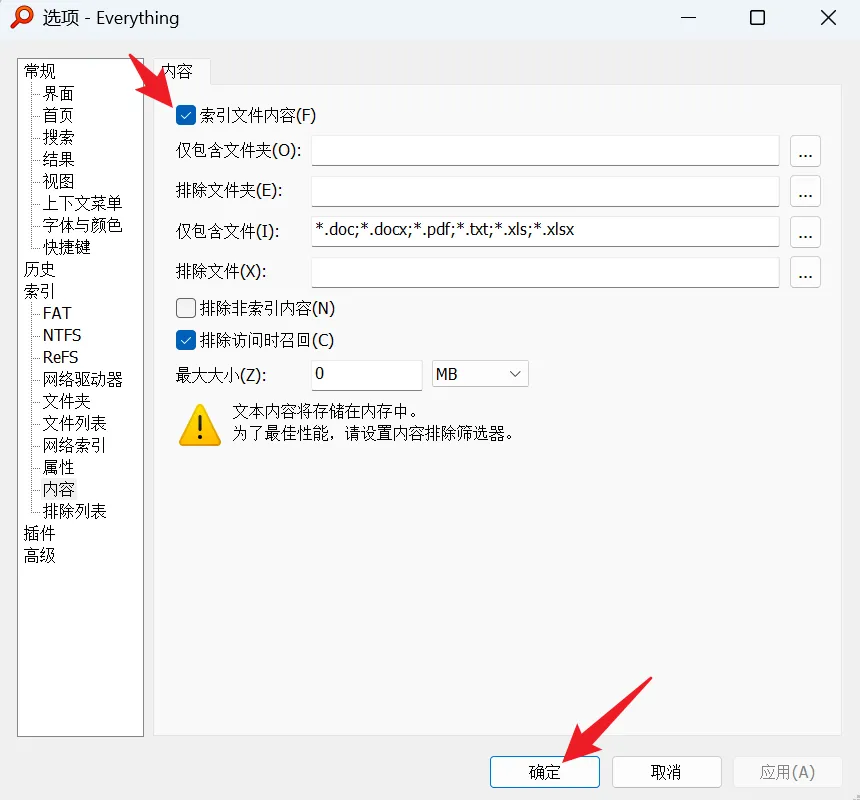860x800 pixels.
Task: Select 字体与颜色 in the tree
Action: (82, 225)
